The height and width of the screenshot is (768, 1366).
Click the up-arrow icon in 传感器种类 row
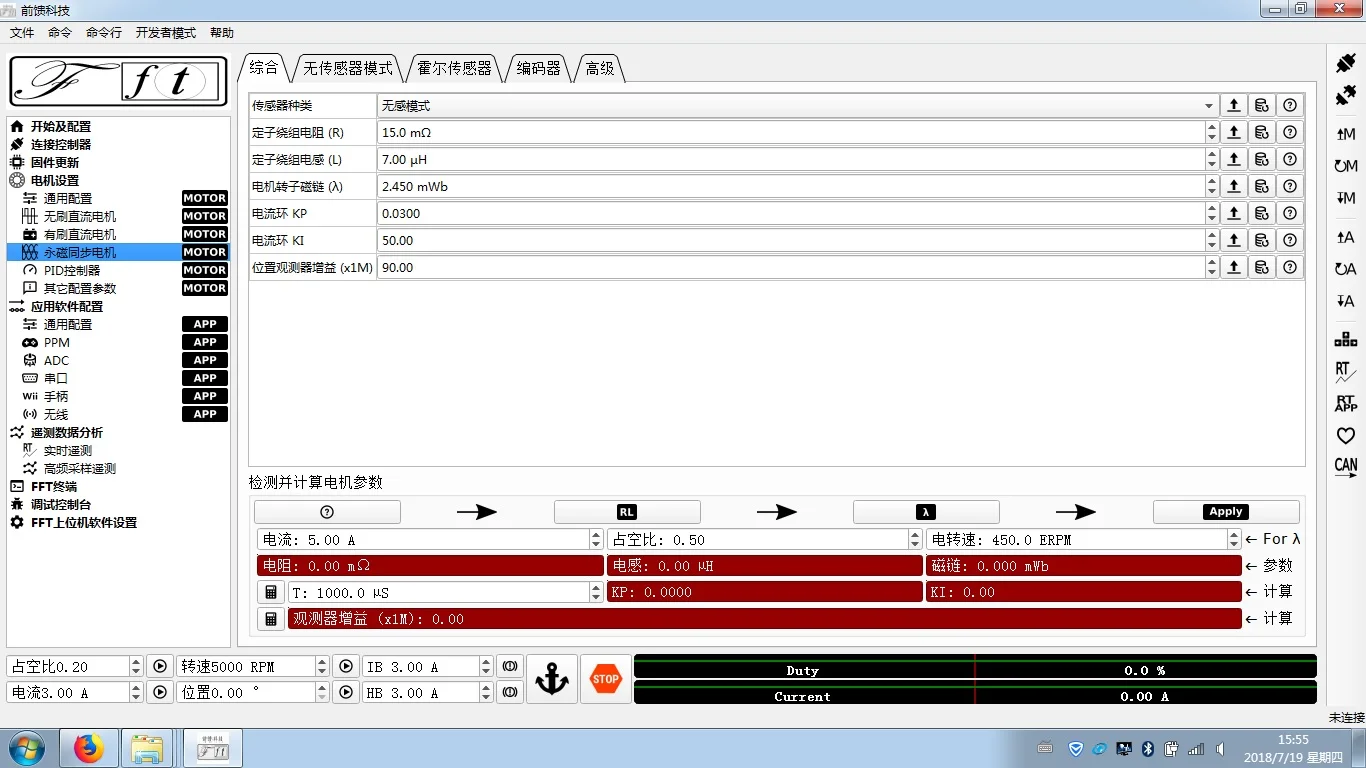(1234, 105)
